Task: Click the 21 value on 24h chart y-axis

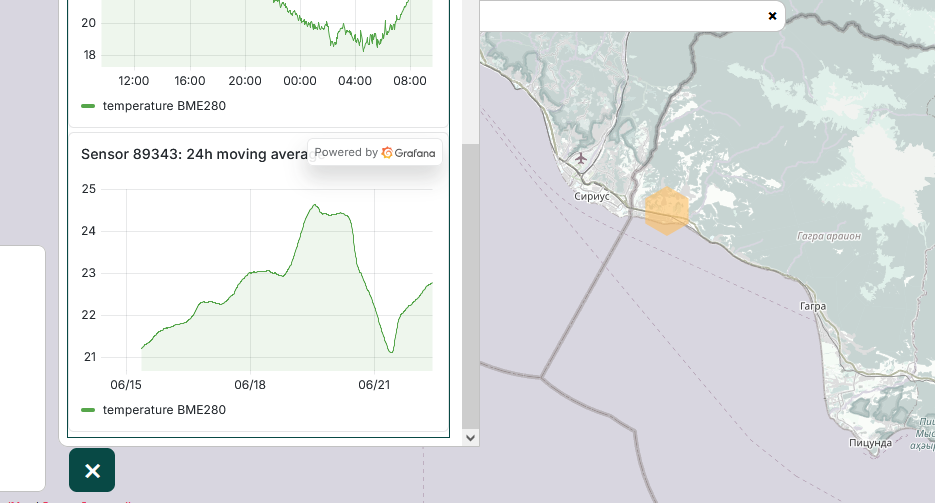Action: point(89,357)
